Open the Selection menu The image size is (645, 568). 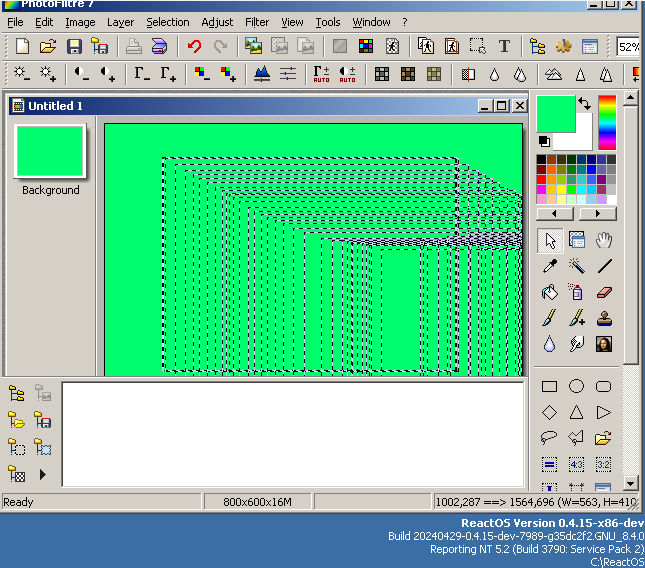[167, 22]
